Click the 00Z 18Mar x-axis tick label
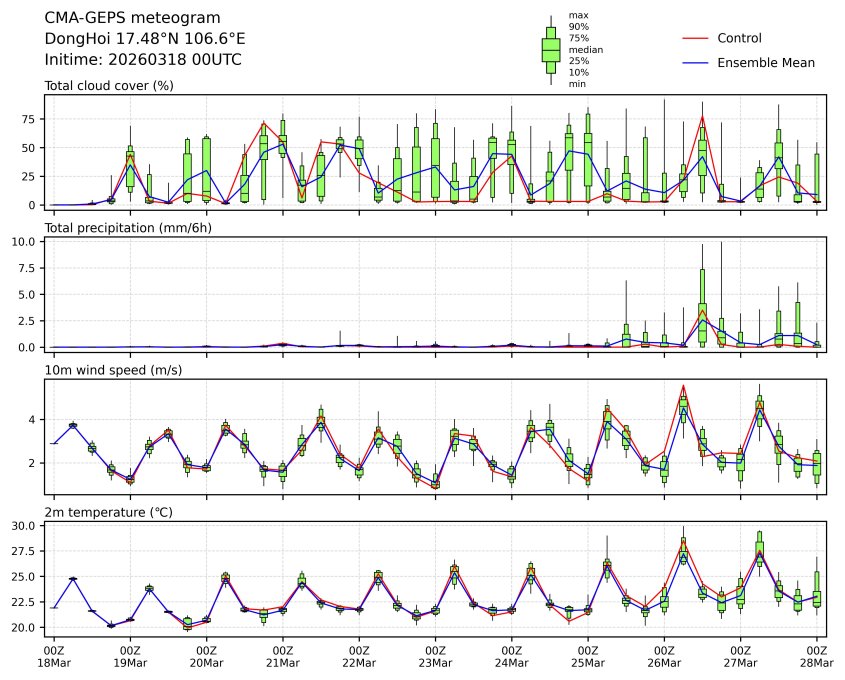This screenshot has width=845, height=680. point(54,656)
